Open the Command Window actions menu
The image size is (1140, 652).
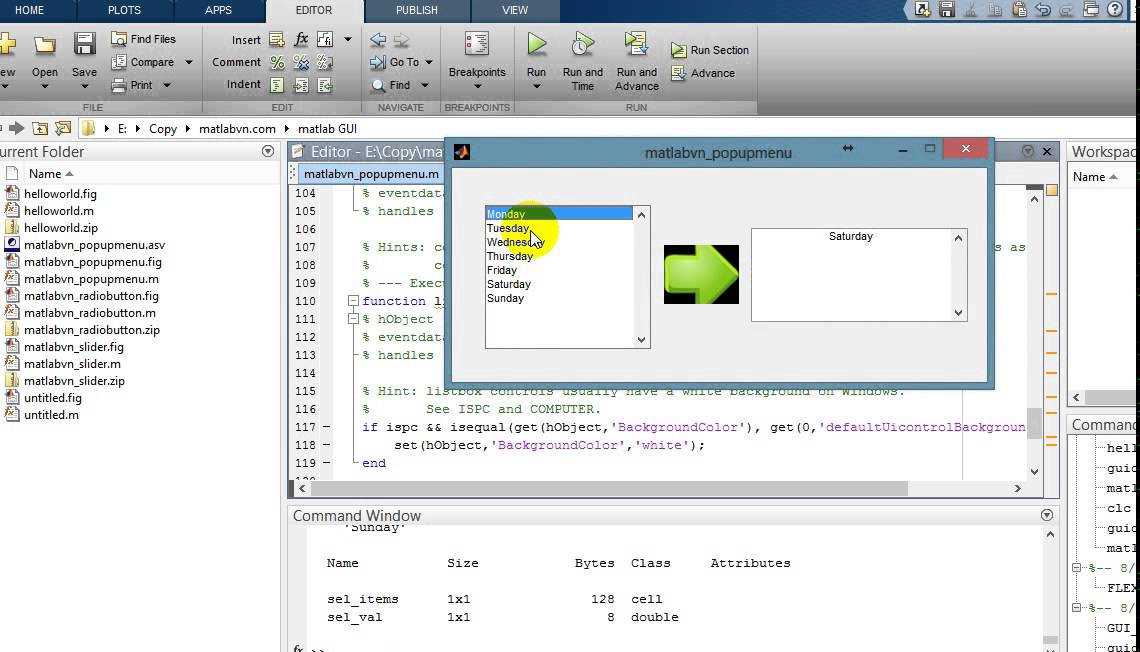pyautogui.click(x=1047, y=515)
